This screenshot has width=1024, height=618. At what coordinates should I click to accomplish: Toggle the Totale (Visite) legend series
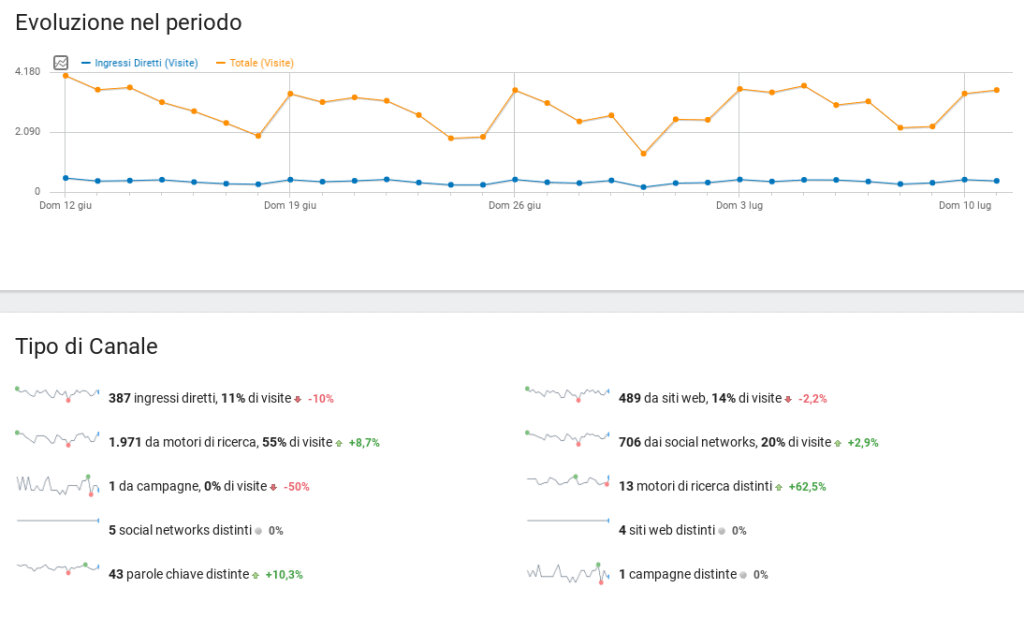pos(255,63)
